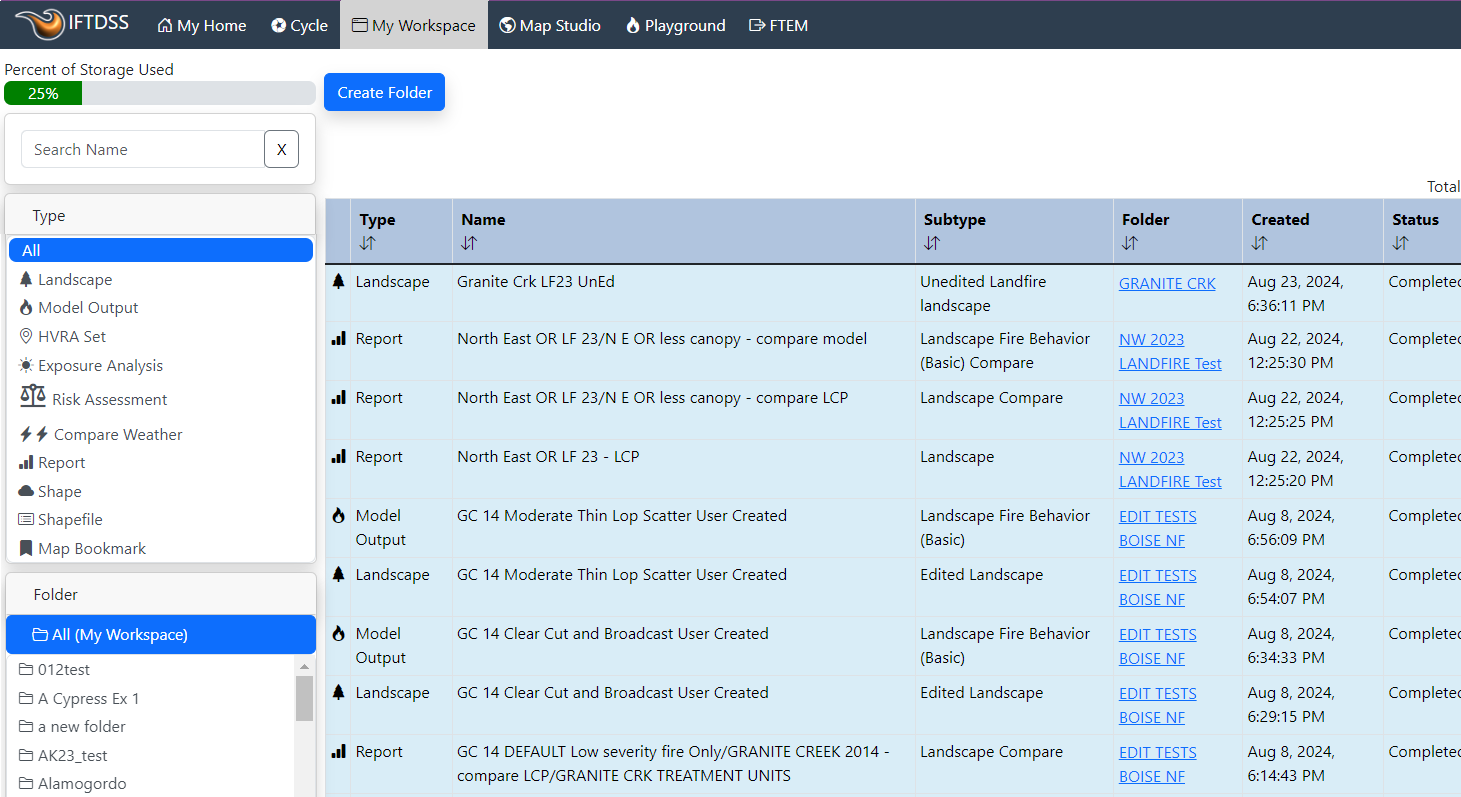
Task: Clear search with X button
Action: coord(281,149)
